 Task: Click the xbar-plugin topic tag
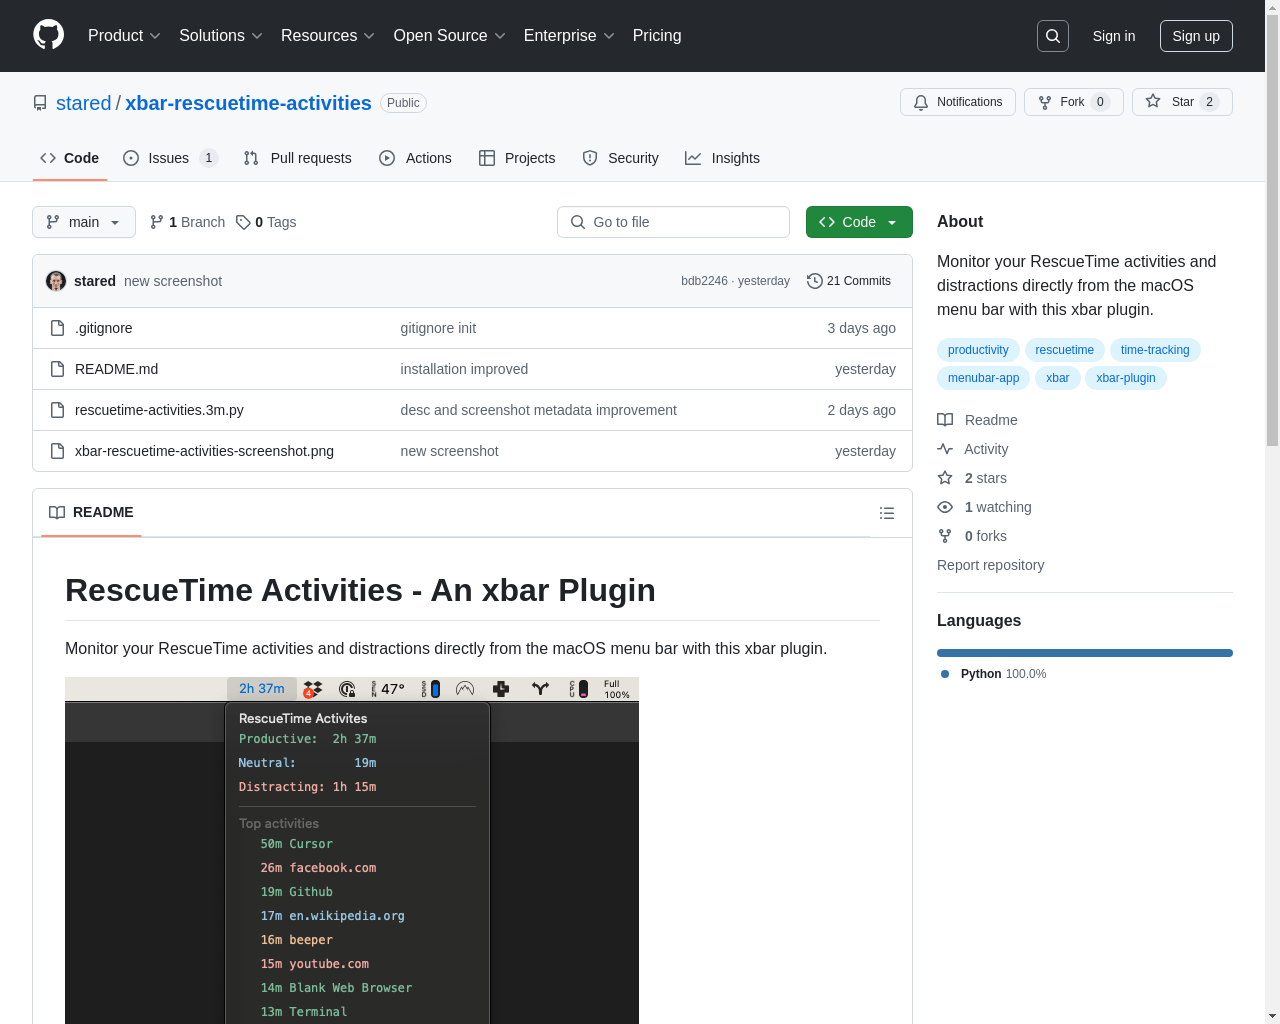(1125, 378)
